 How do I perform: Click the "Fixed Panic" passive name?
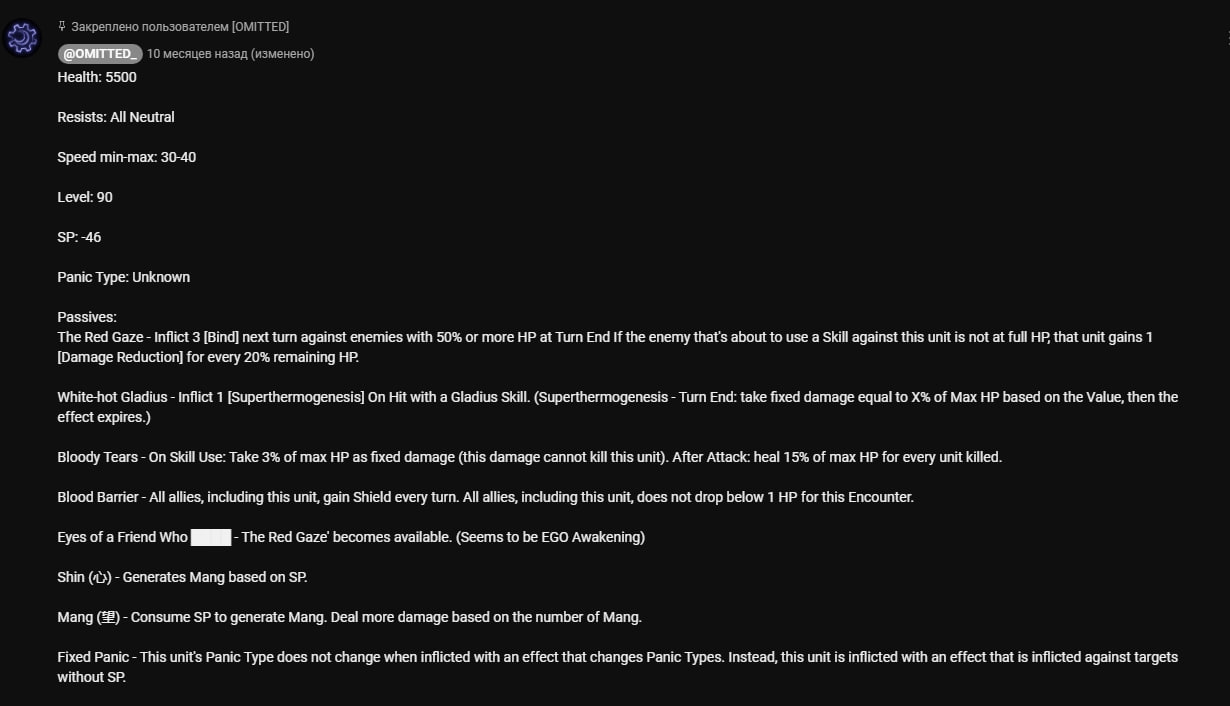point(93,657)
